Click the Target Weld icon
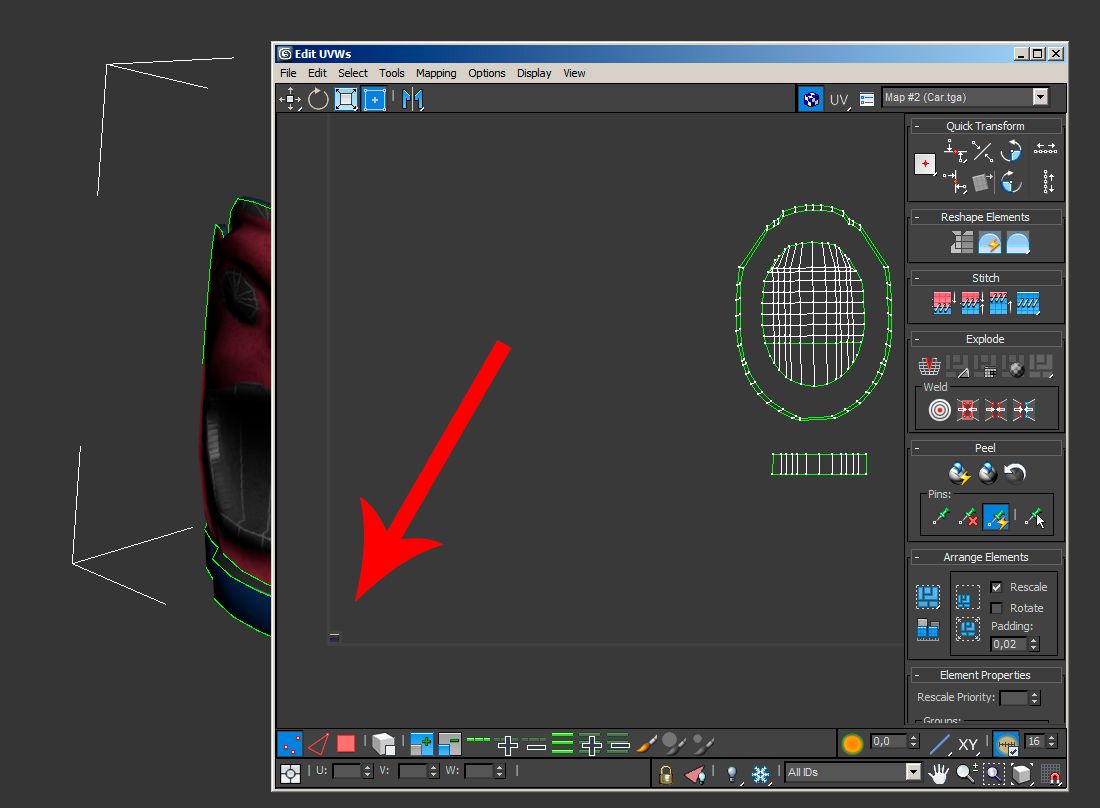Screen dimensions: 1100x808 pyautogui.click(x=939, y=410)
